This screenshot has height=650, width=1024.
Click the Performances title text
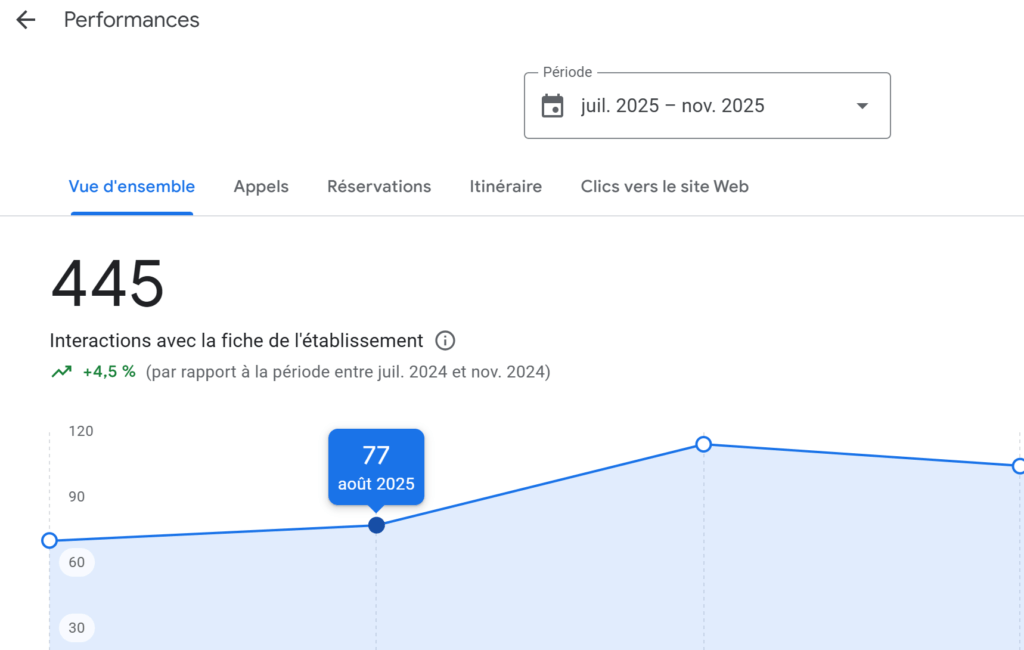[x=131, y=19]
